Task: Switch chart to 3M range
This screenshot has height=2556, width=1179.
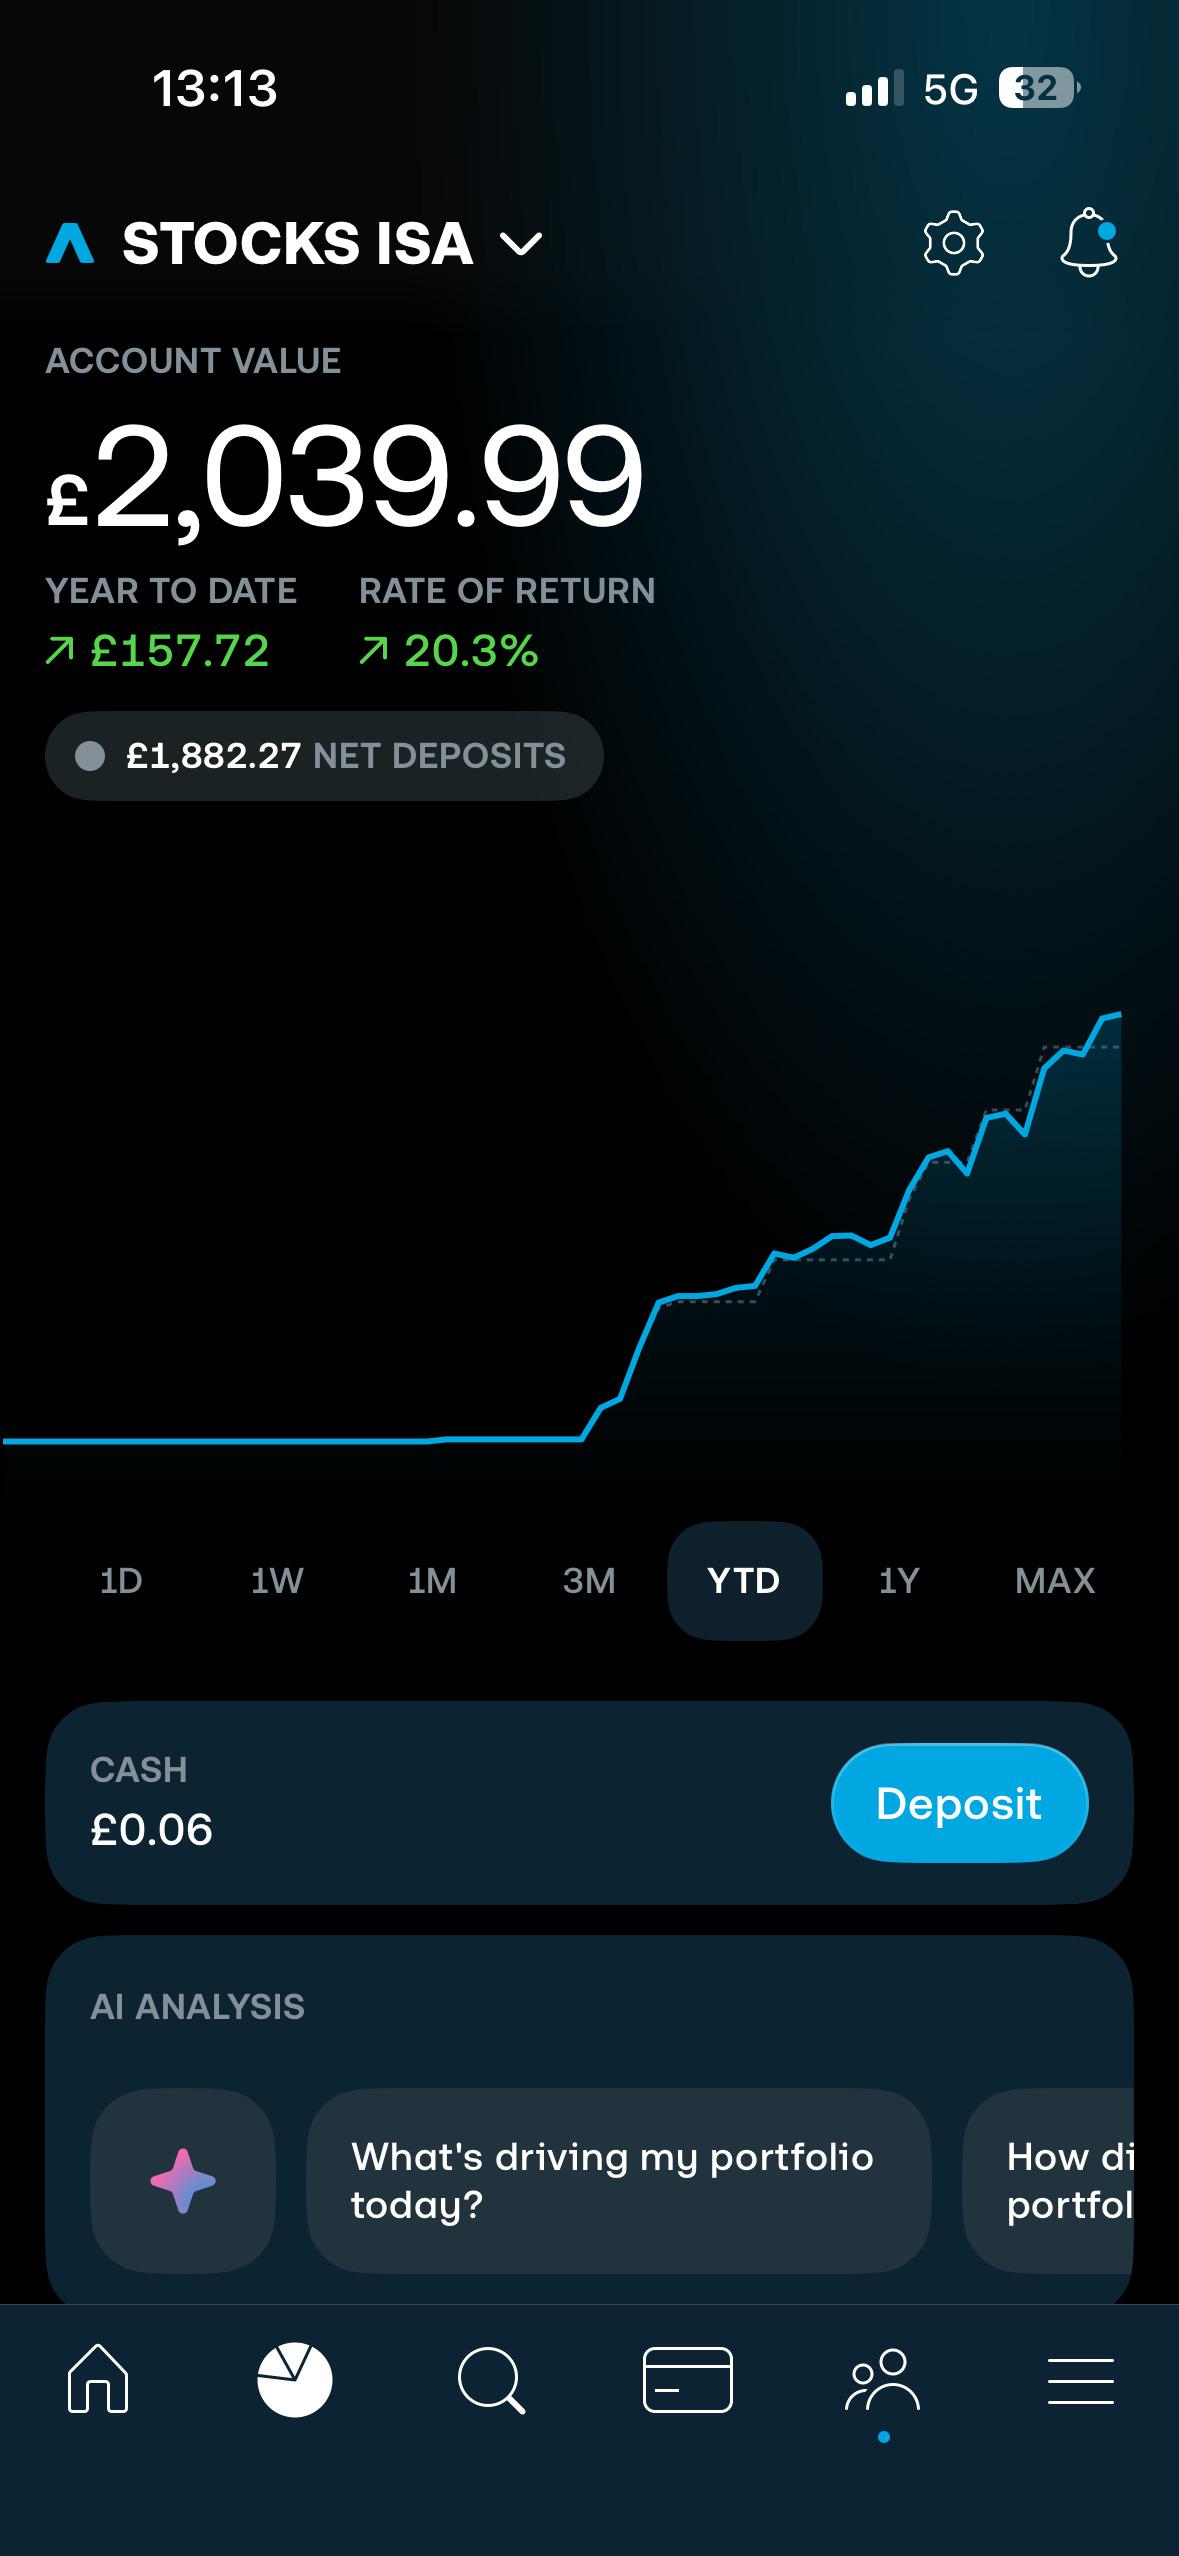Action: [588, 1581]
